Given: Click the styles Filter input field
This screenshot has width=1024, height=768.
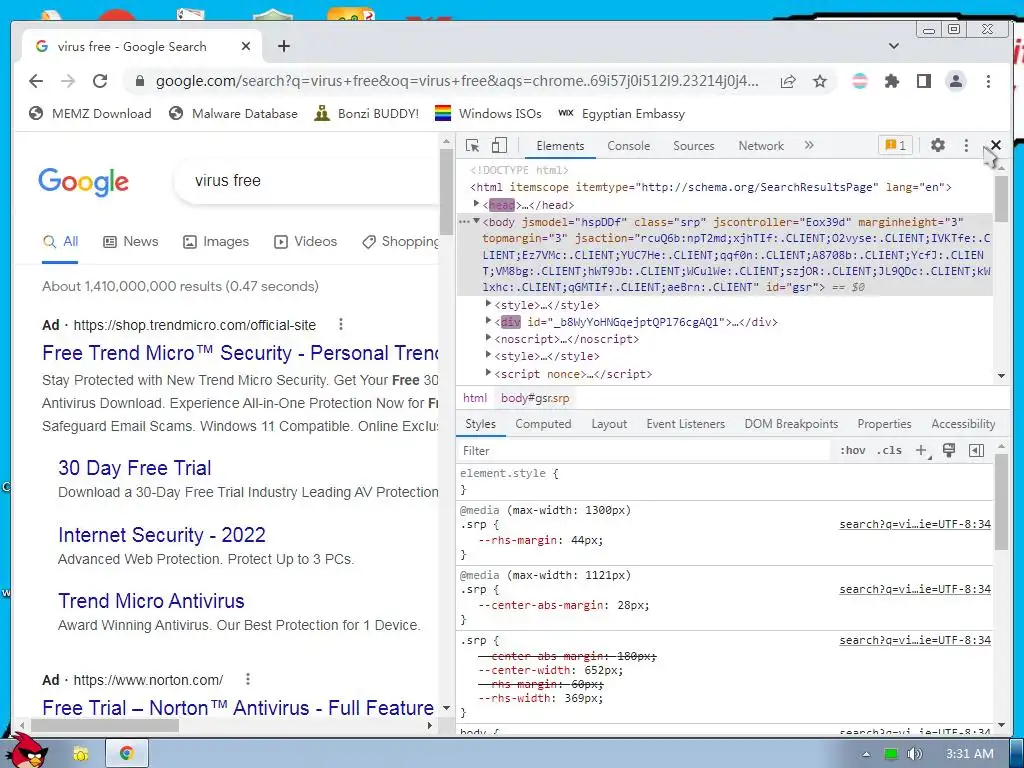Looking at the screenshot, I should (x=643, y=451).
